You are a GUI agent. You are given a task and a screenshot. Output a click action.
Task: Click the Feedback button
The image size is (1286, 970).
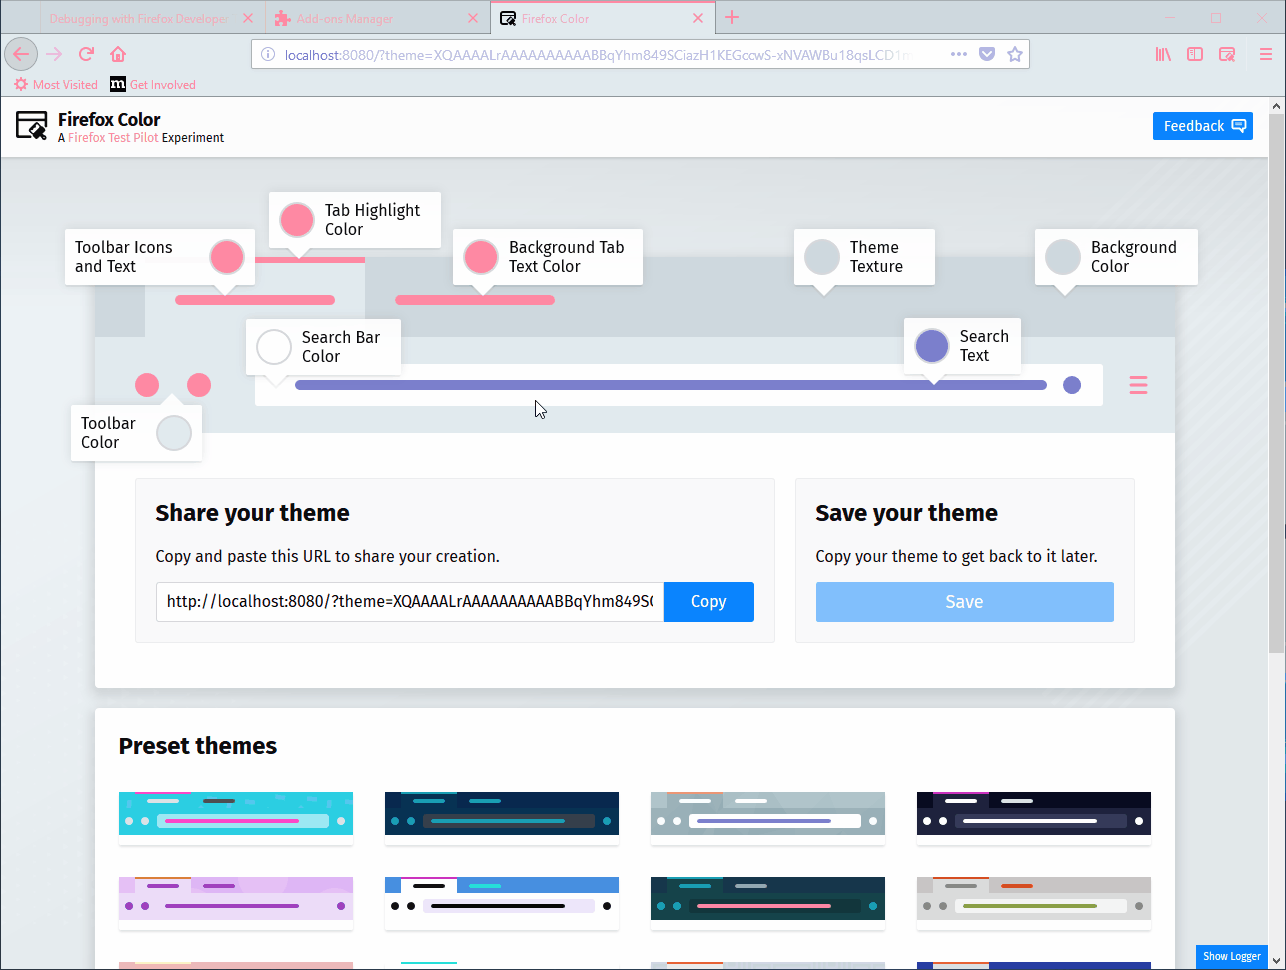coord(1202,126)
